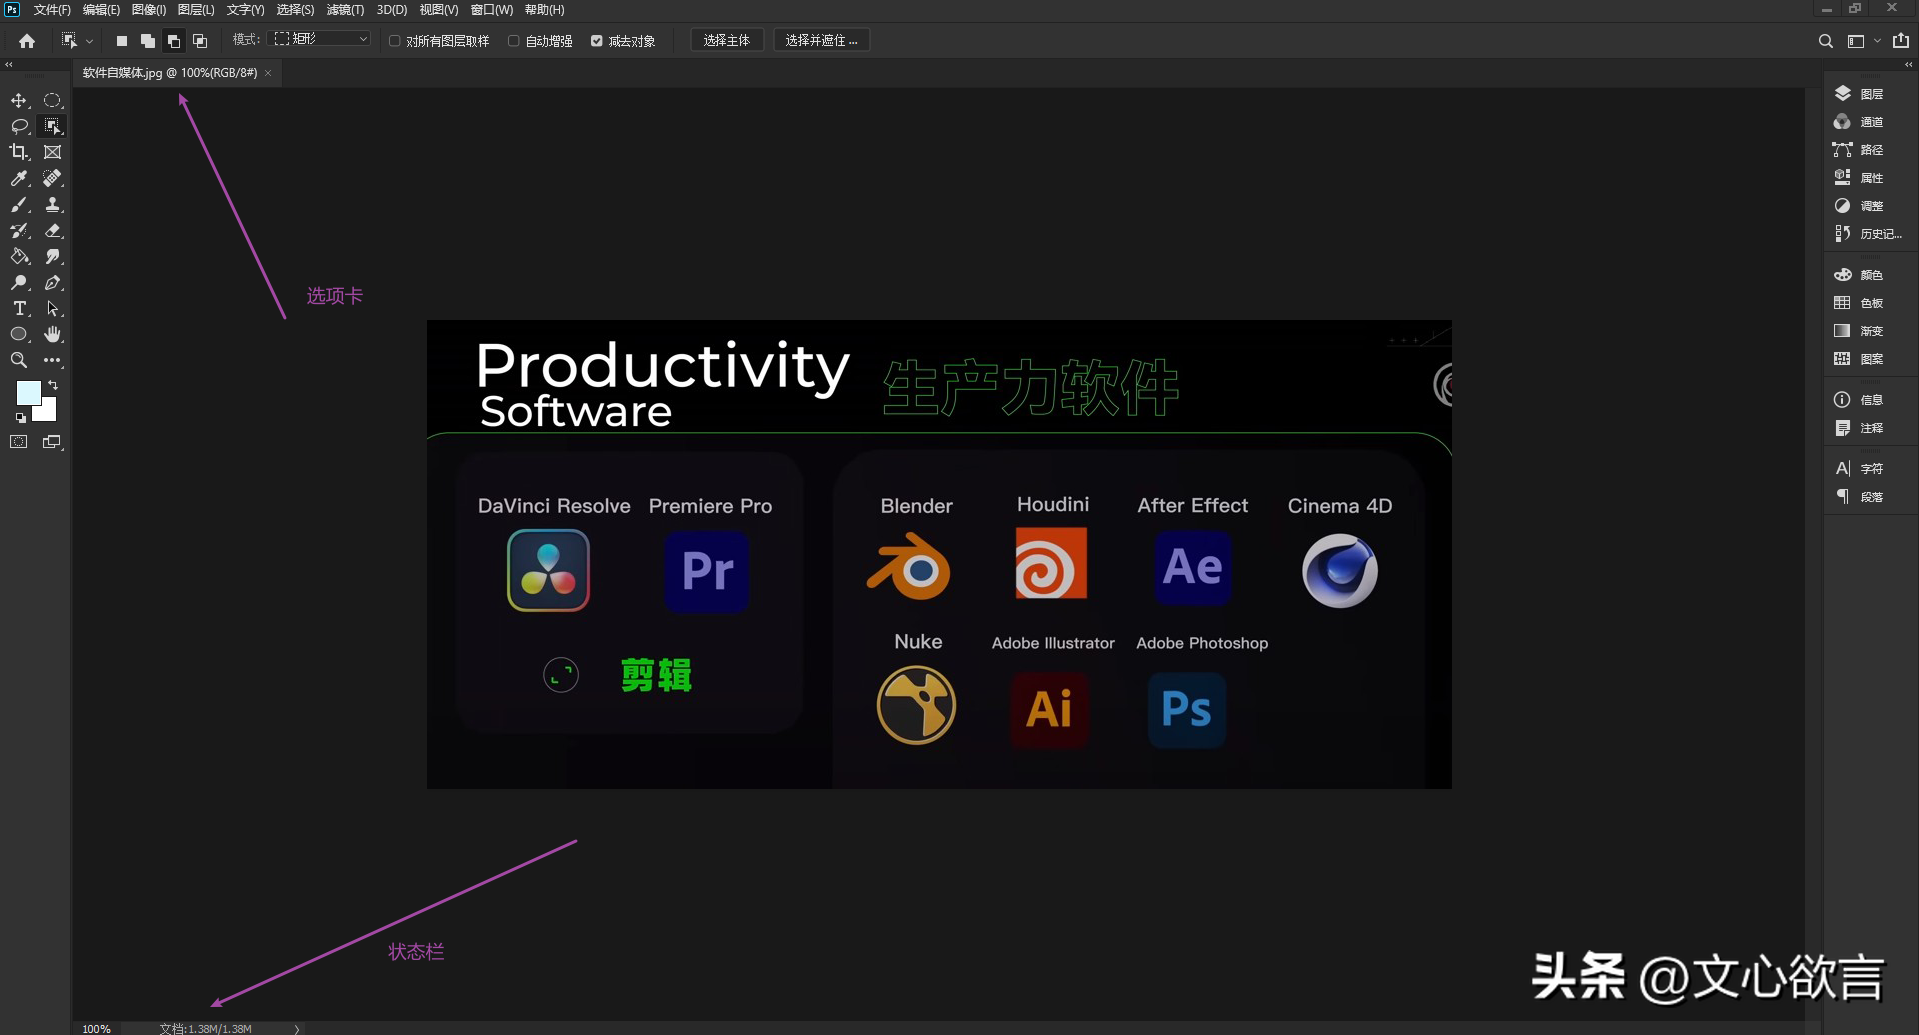Expand the toolbox double-arrow

[9, 65]
